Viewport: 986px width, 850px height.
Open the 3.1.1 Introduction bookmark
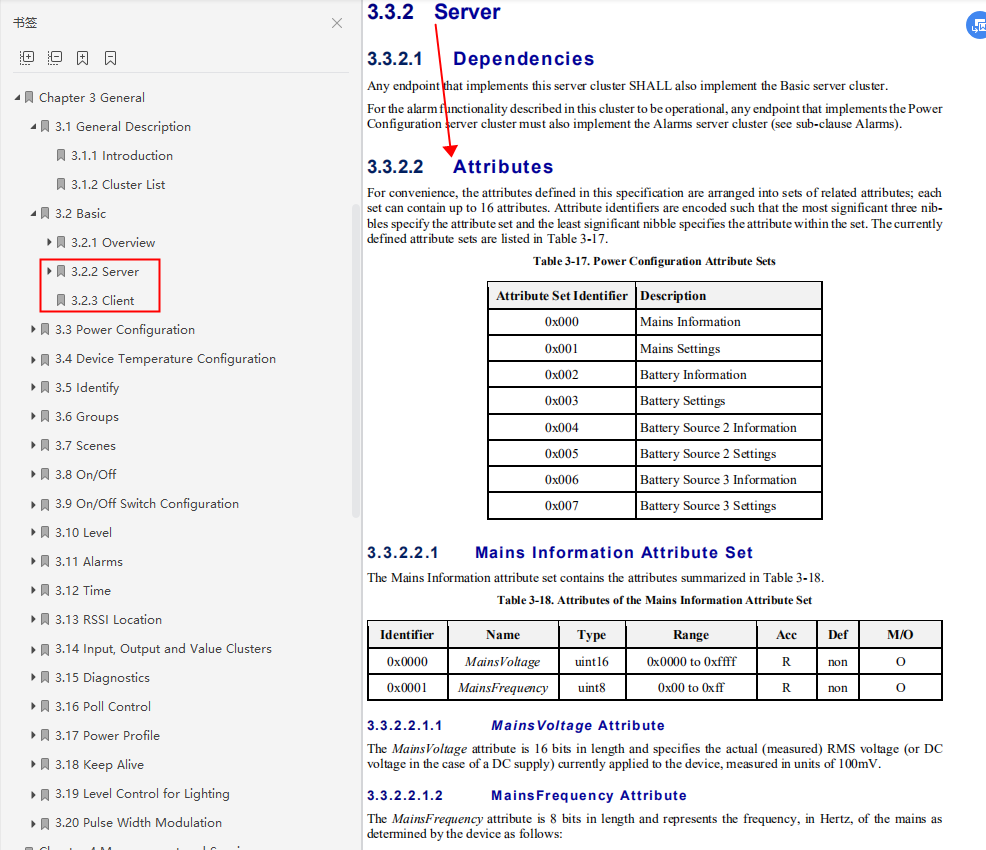tap(121, 155)
